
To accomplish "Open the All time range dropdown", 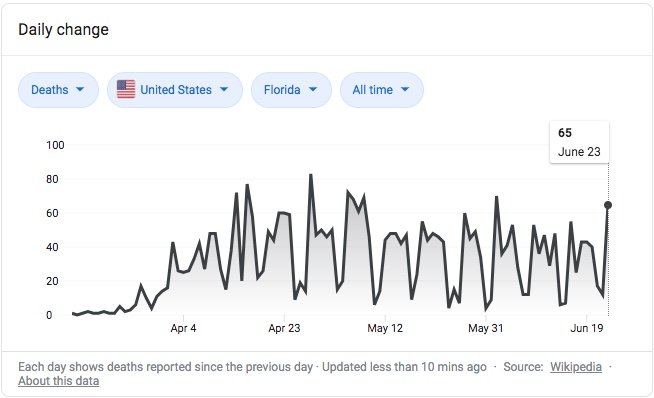I will (382, 90).
